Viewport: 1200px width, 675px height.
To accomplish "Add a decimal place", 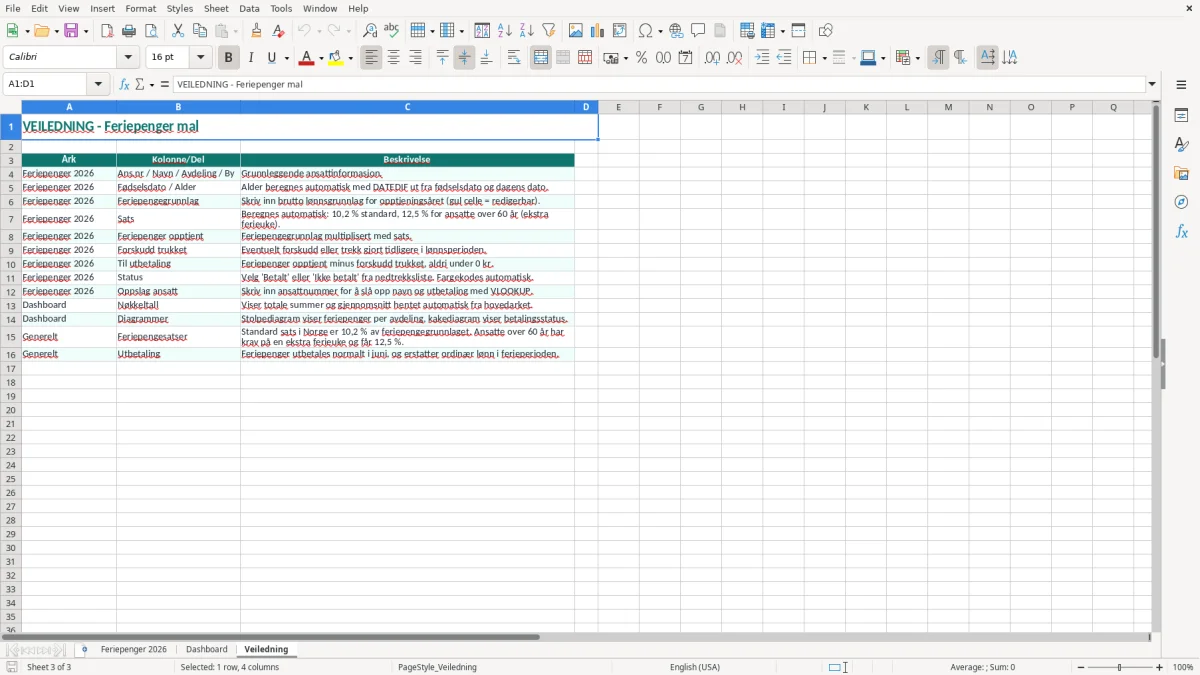I will [x=712, y=58].
